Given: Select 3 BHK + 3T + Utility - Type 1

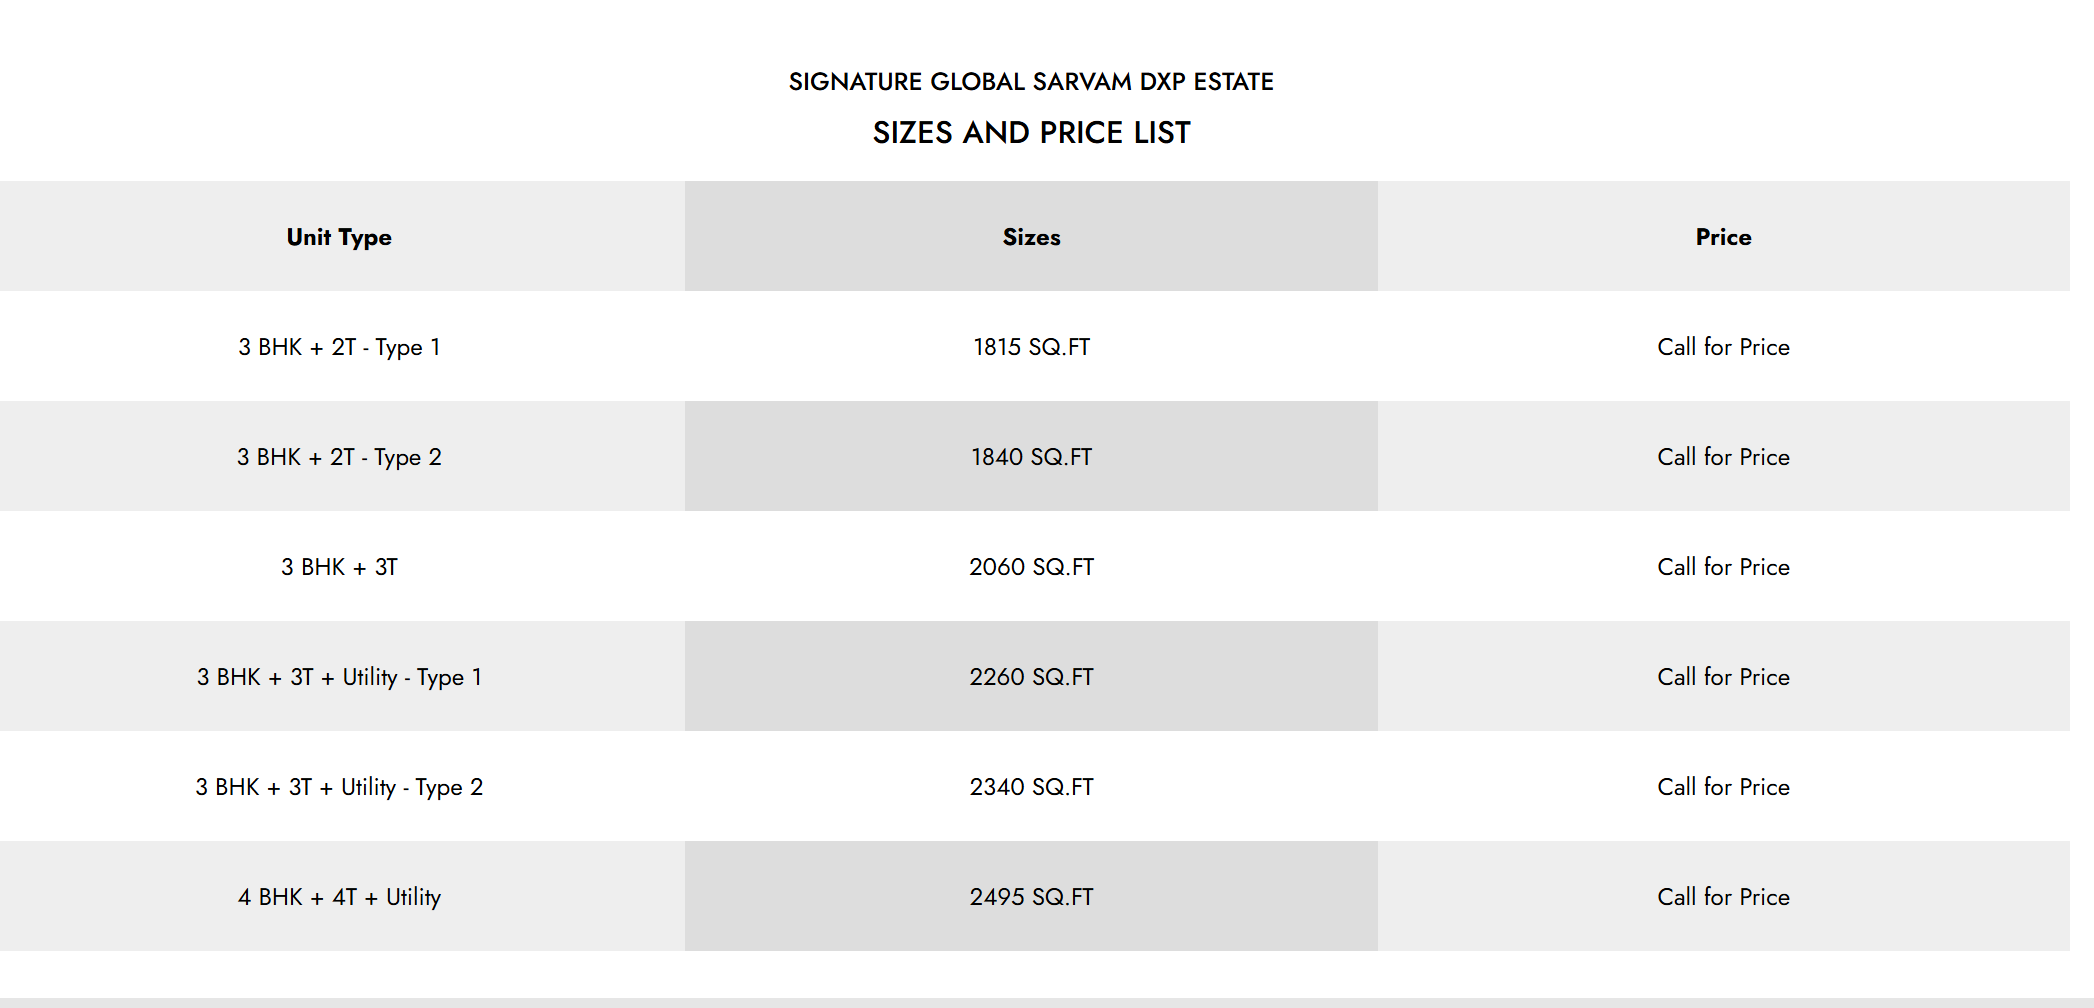Looking at the screenshot, I should coord(339,677).
